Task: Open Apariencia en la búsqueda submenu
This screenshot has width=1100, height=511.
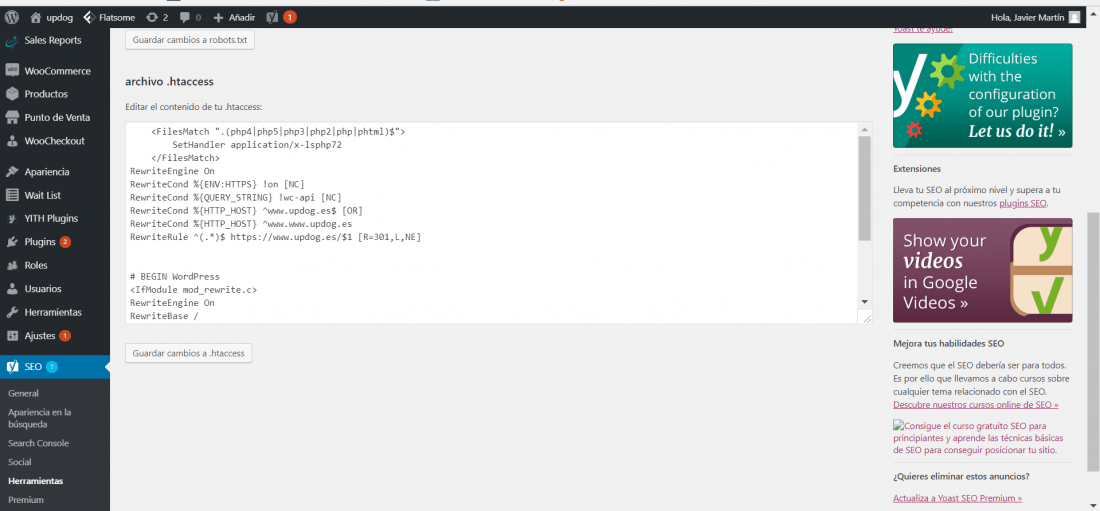Action: pos(39,418)
